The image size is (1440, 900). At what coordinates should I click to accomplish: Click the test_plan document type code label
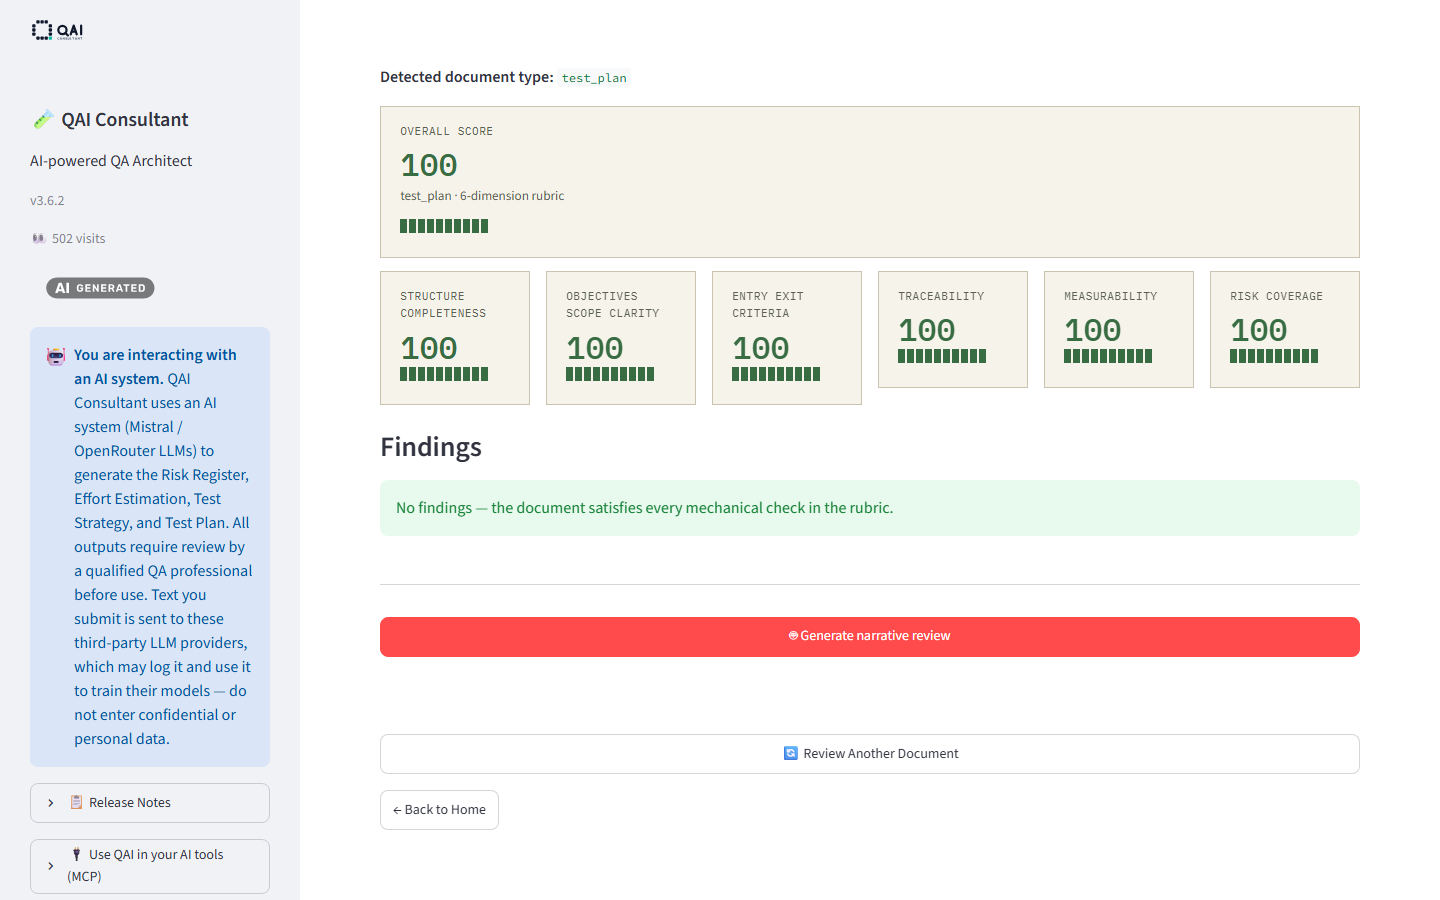click(x=594, y=78)
